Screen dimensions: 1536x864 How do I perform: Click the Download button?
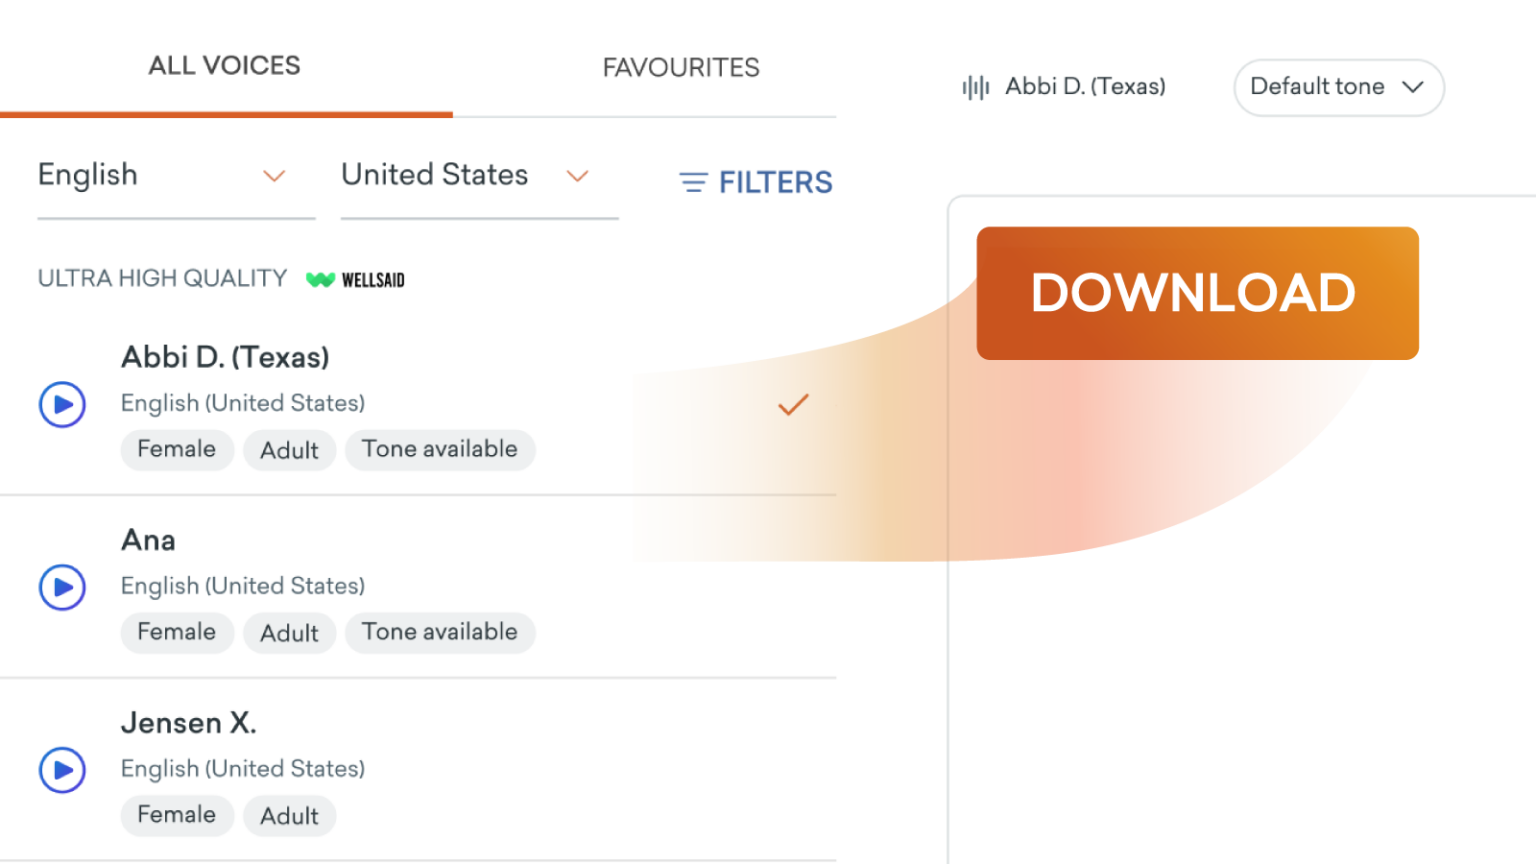(x=1197, y=293)
